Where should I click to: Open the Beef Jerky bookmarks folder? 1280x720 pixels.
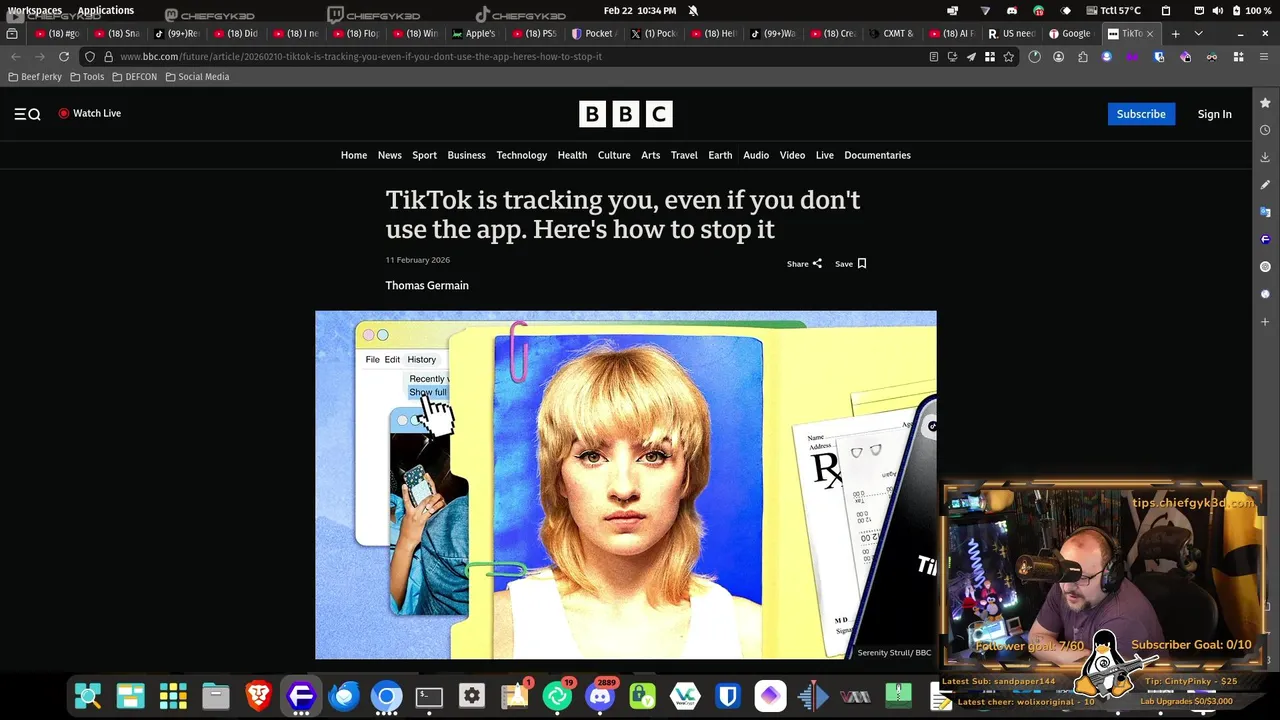point(35,77)
